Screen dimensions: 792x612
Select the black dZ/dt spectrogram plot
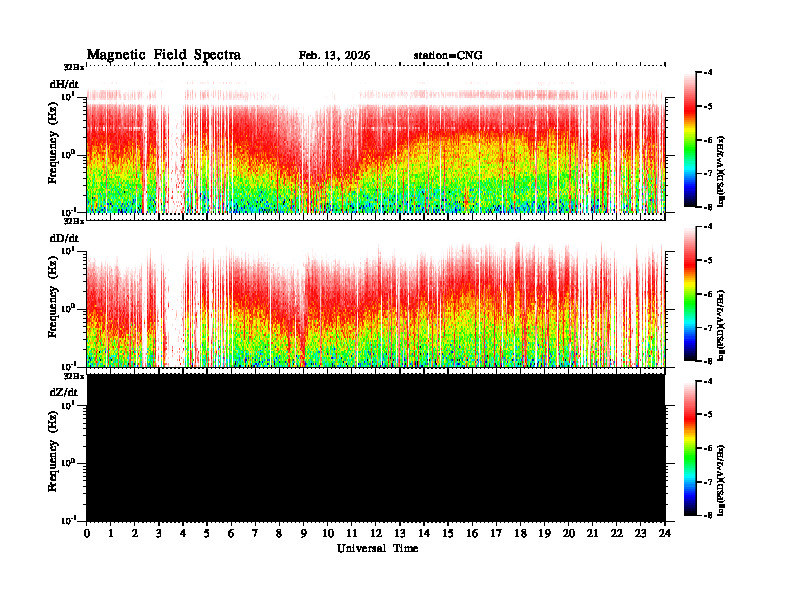click(x=376, y=447)
